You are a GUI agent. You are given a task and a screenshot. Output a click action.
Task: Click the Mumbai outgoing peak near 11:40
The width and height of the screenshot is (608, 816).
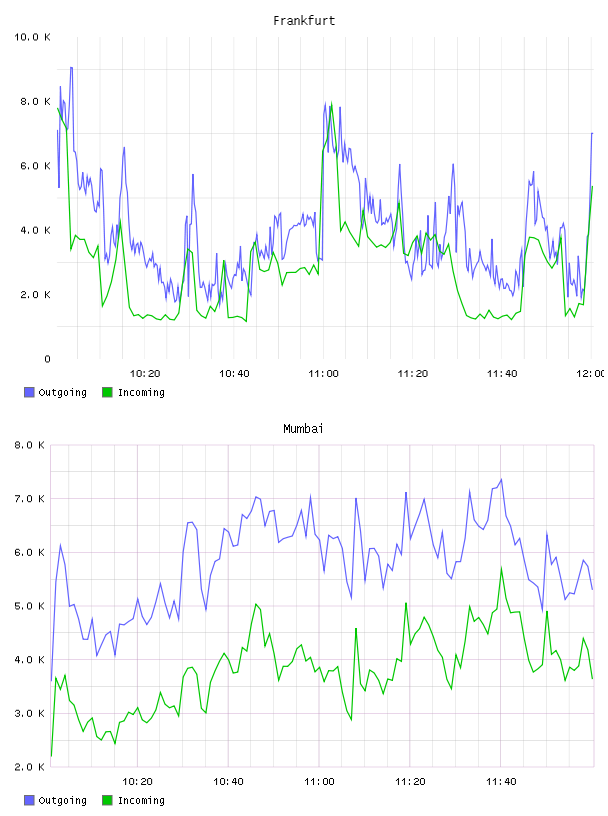(501, 480)
